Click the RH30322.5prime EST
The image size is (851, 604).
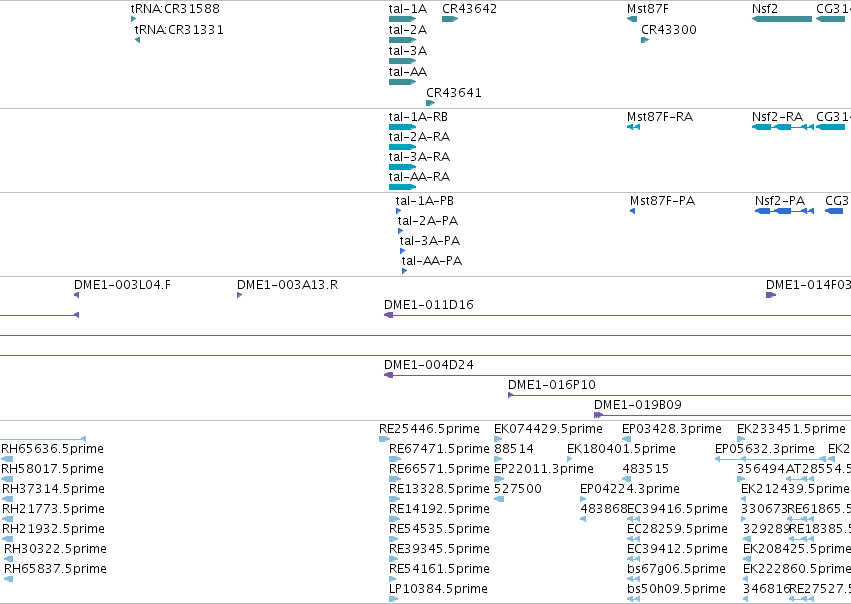coord(8,560)
